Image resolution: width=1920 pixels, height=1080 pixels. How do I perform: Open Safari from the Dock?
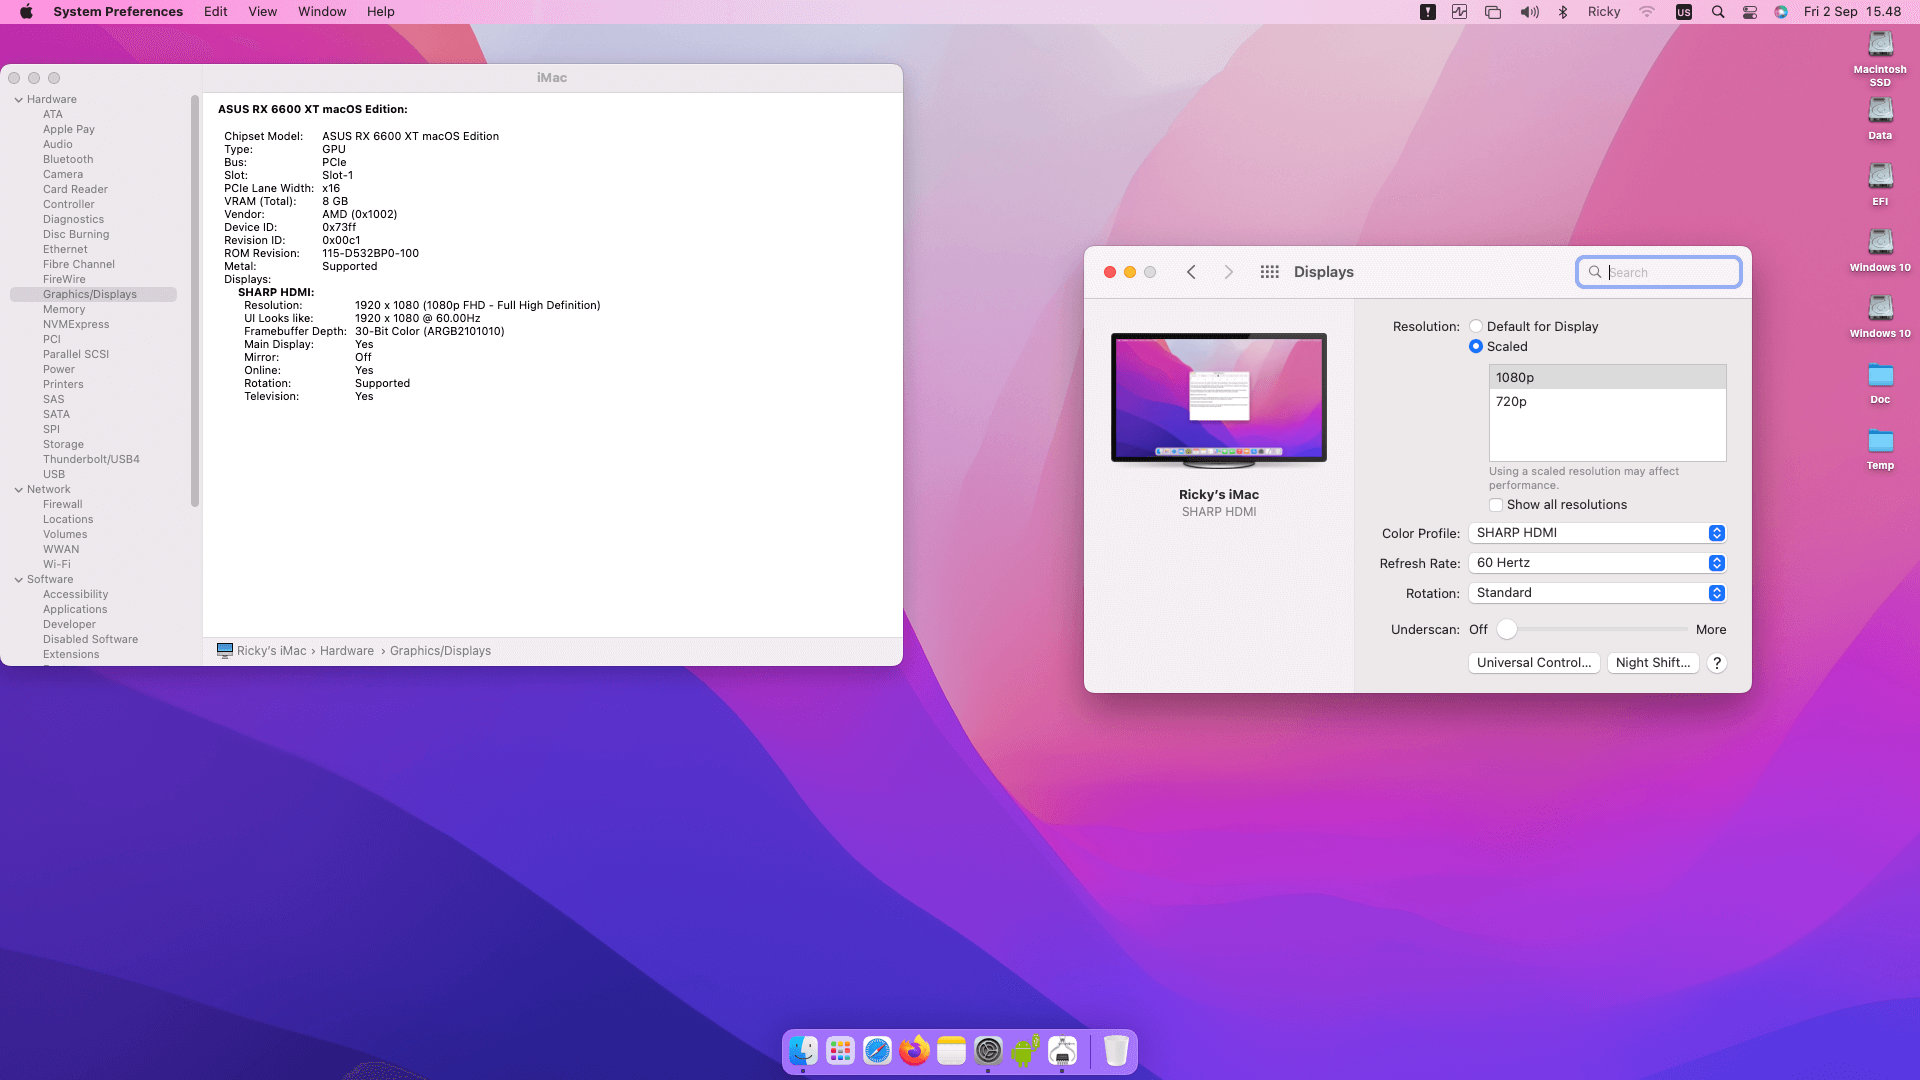click(877, 1051)
